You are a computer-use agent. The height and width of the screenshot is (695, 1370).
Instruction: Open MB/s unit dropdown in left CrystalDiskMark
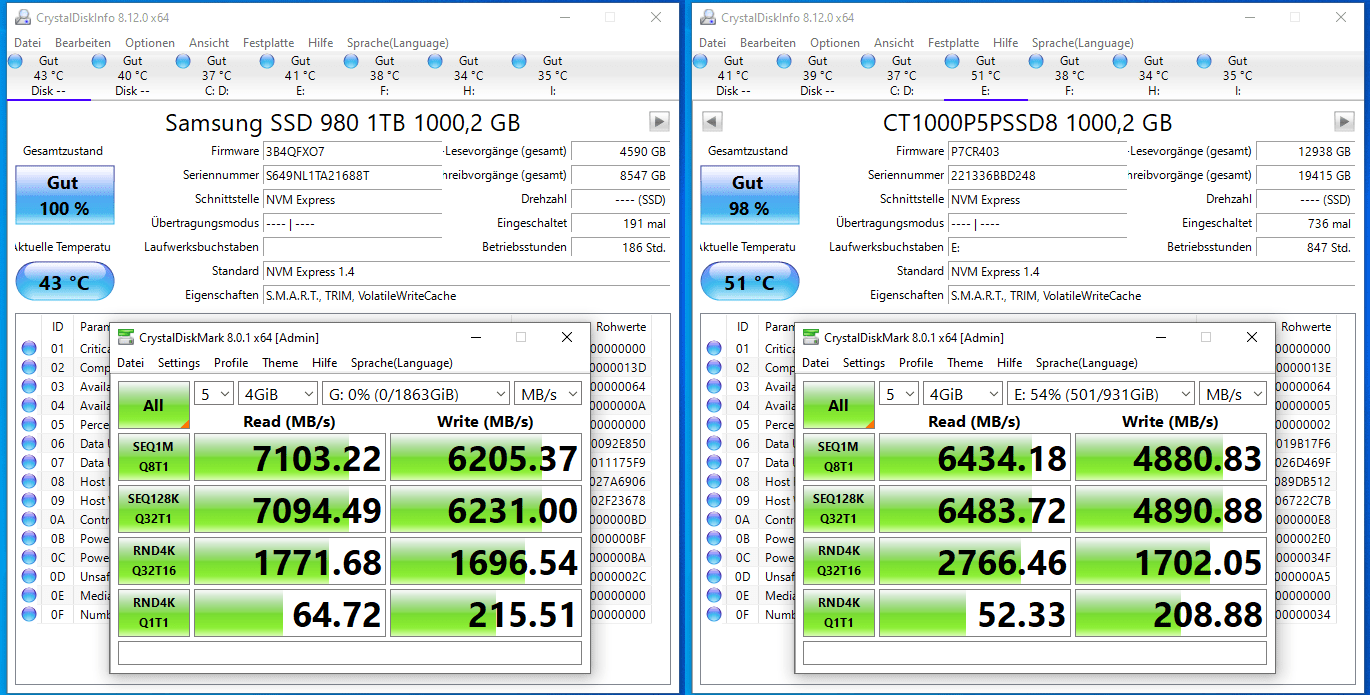547,394
